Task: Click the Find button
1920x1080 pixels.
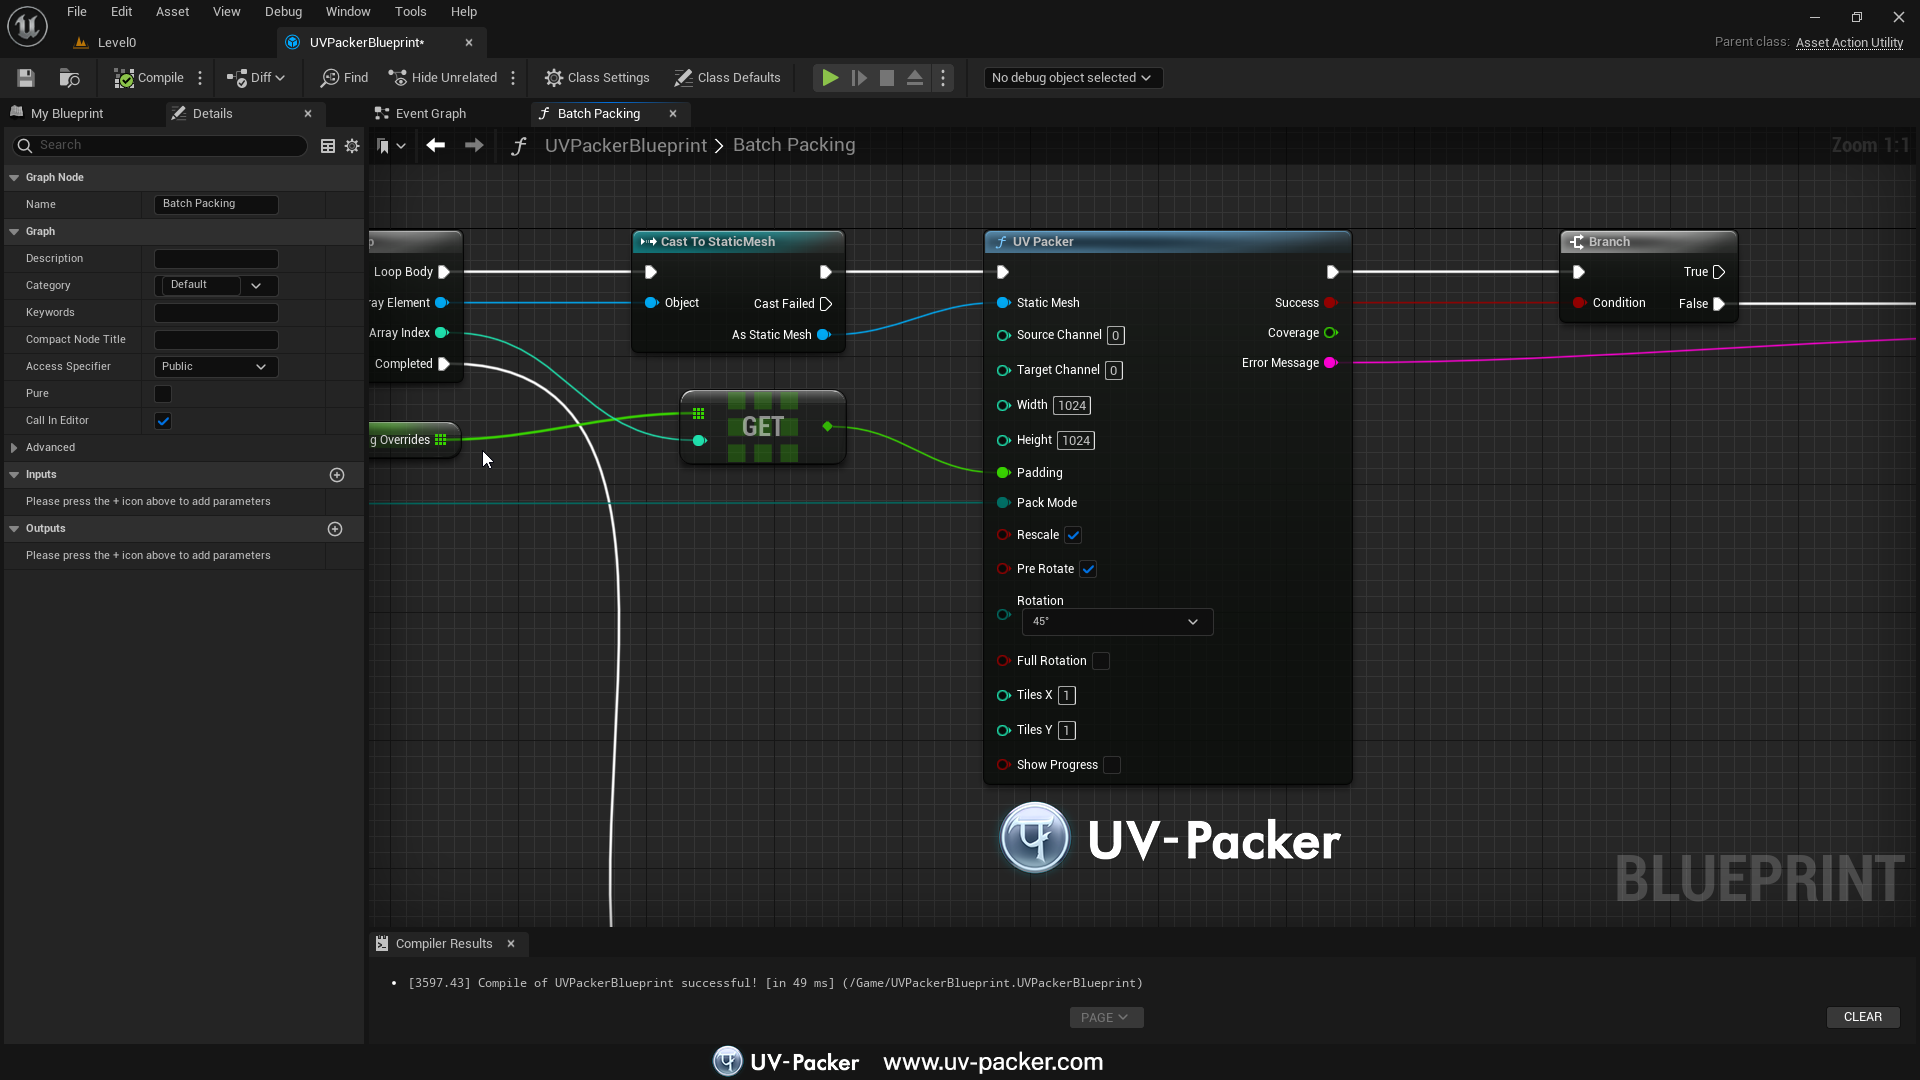Action: [344, 78]
